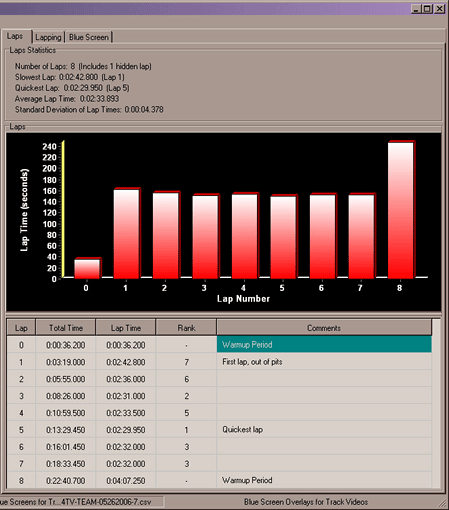The image size is (449, 510).
Task: Click total time 0:22:40.700 cell
Action: coord(66,480)
